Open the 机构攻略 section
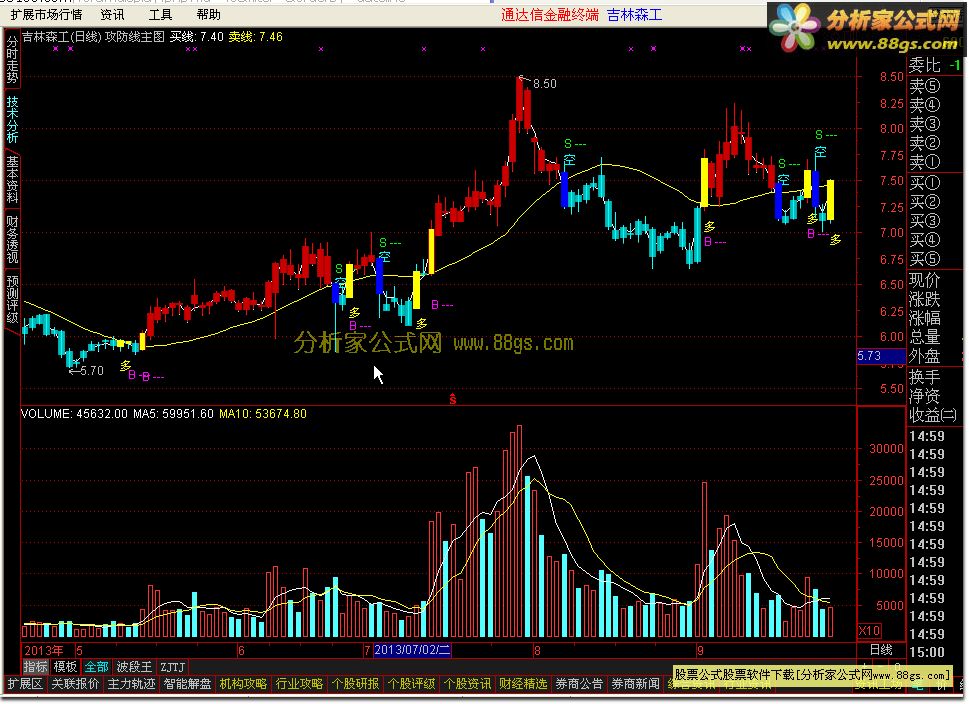Viewport: 969px width, 704px height. tap(243, 684)
